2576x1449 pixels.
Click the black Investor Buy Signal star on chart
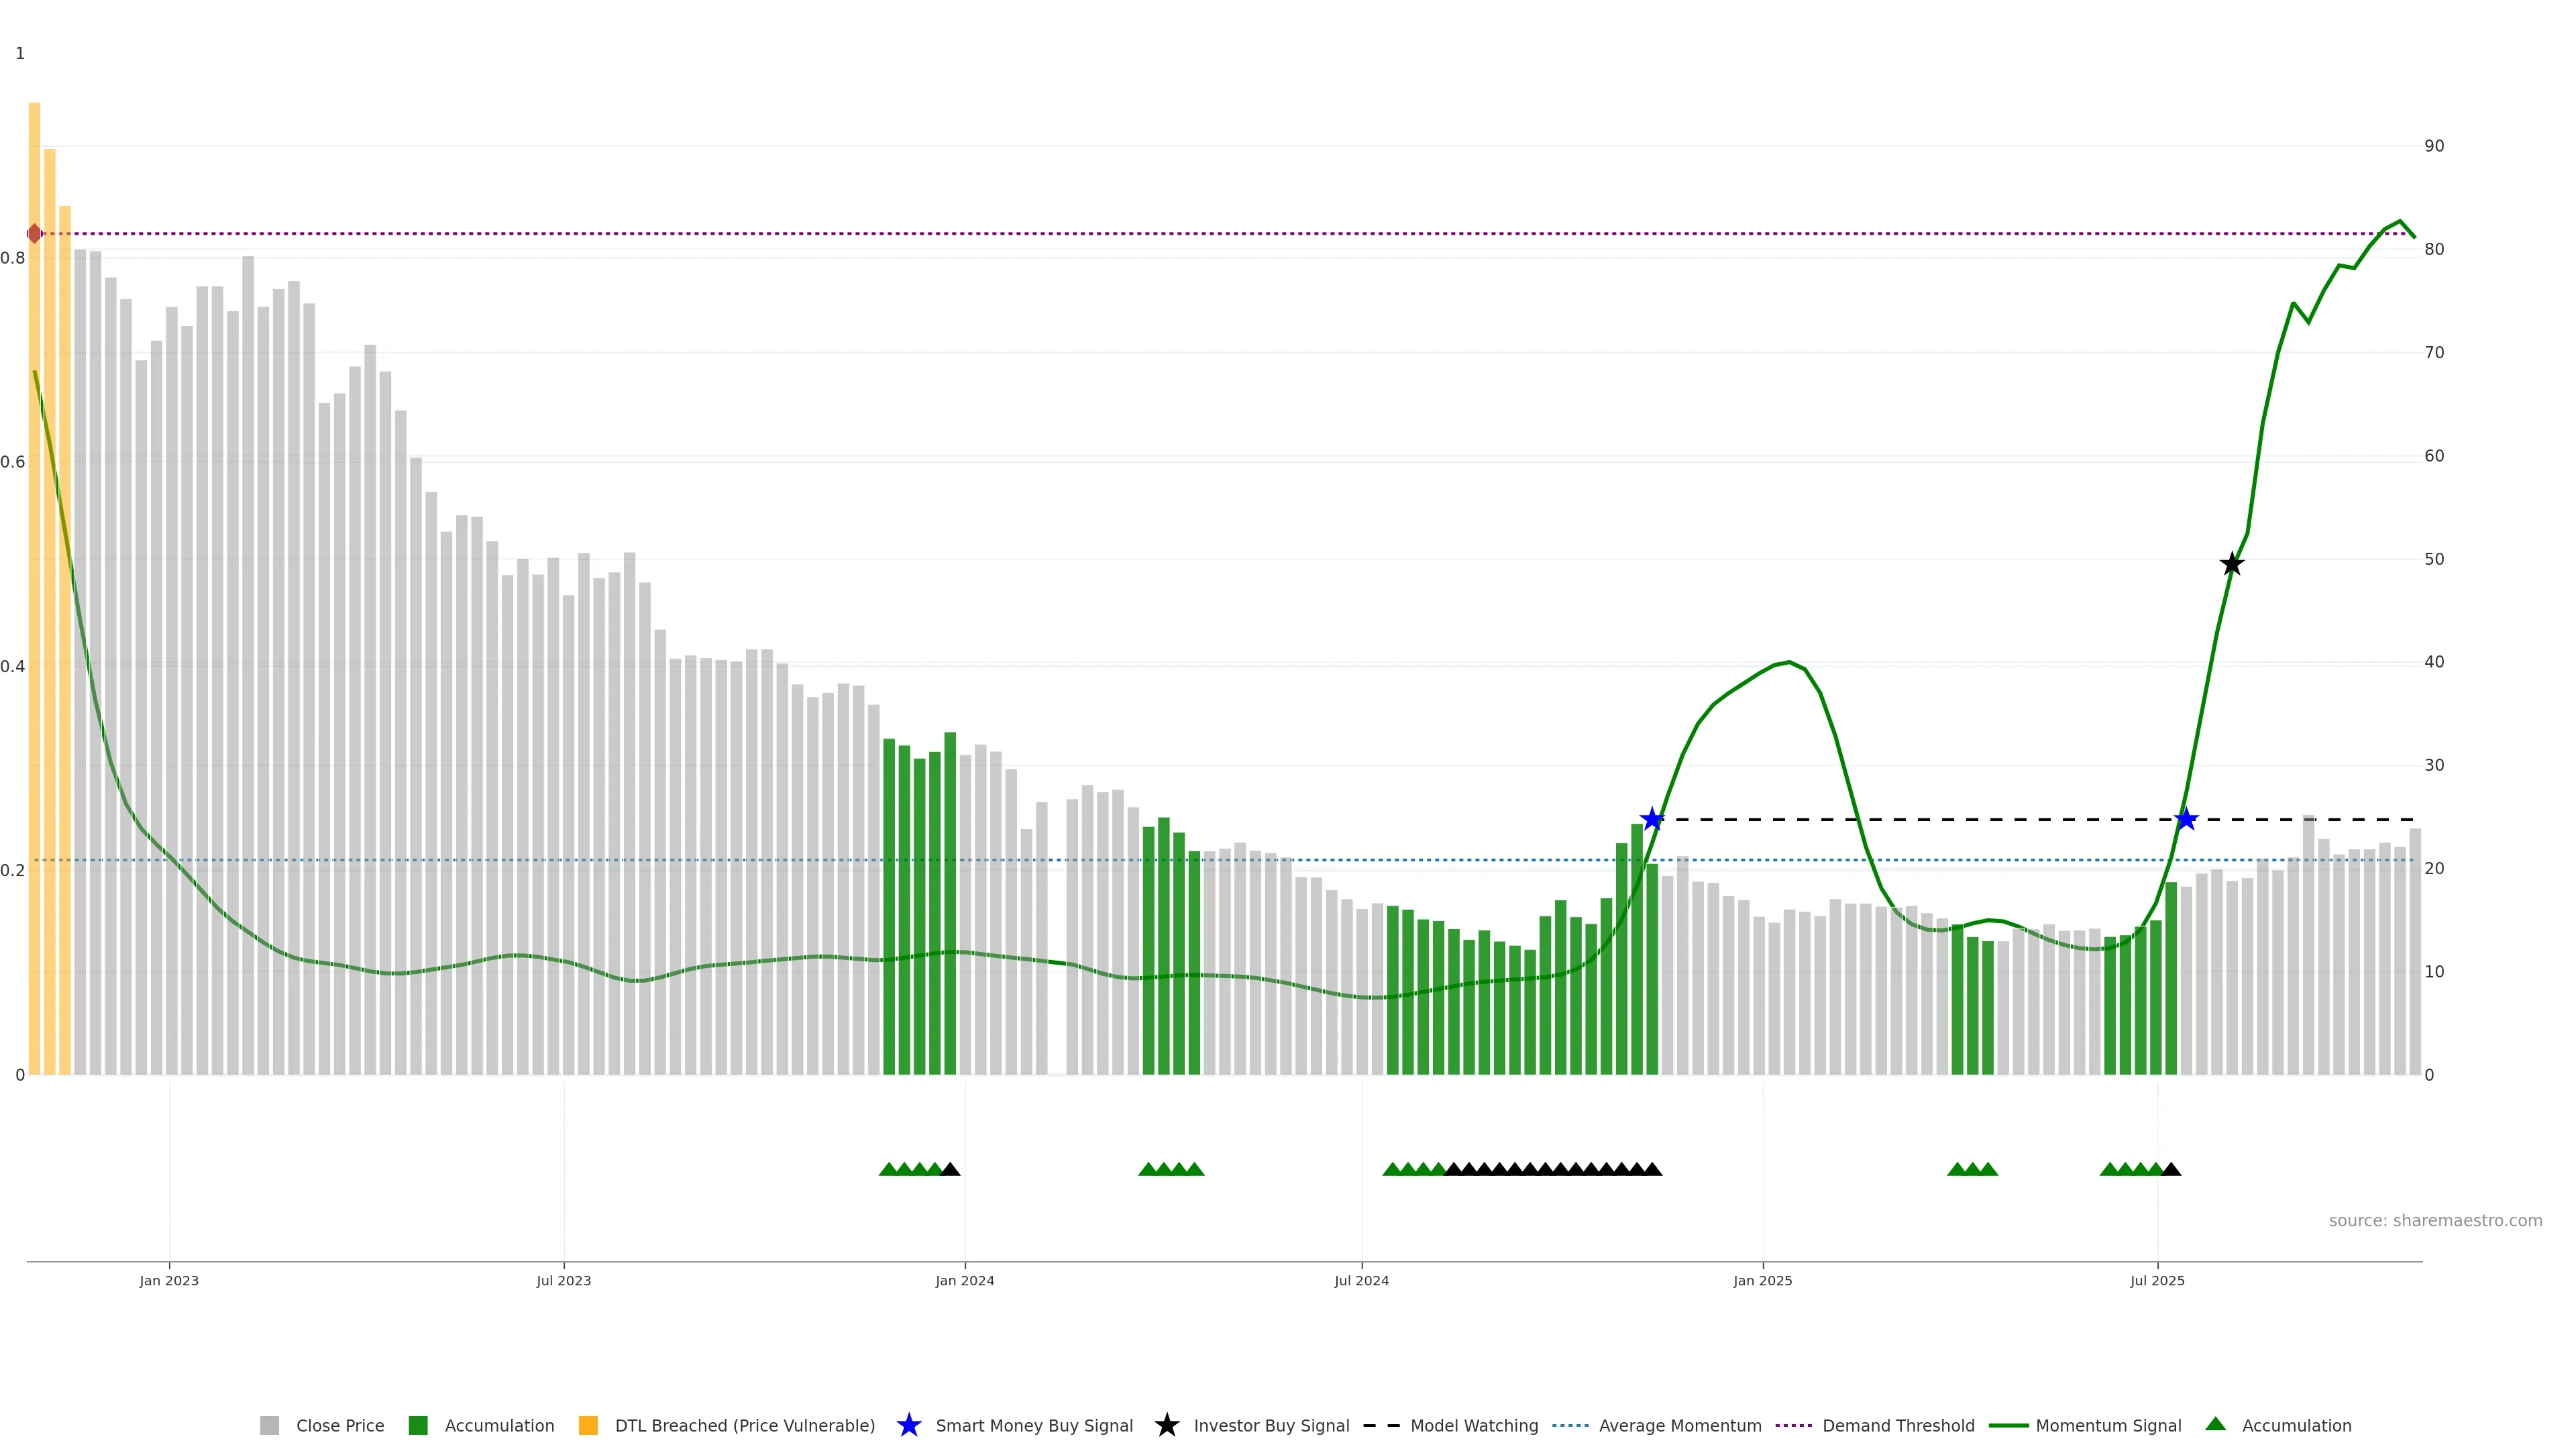[x=2231, y=565]
